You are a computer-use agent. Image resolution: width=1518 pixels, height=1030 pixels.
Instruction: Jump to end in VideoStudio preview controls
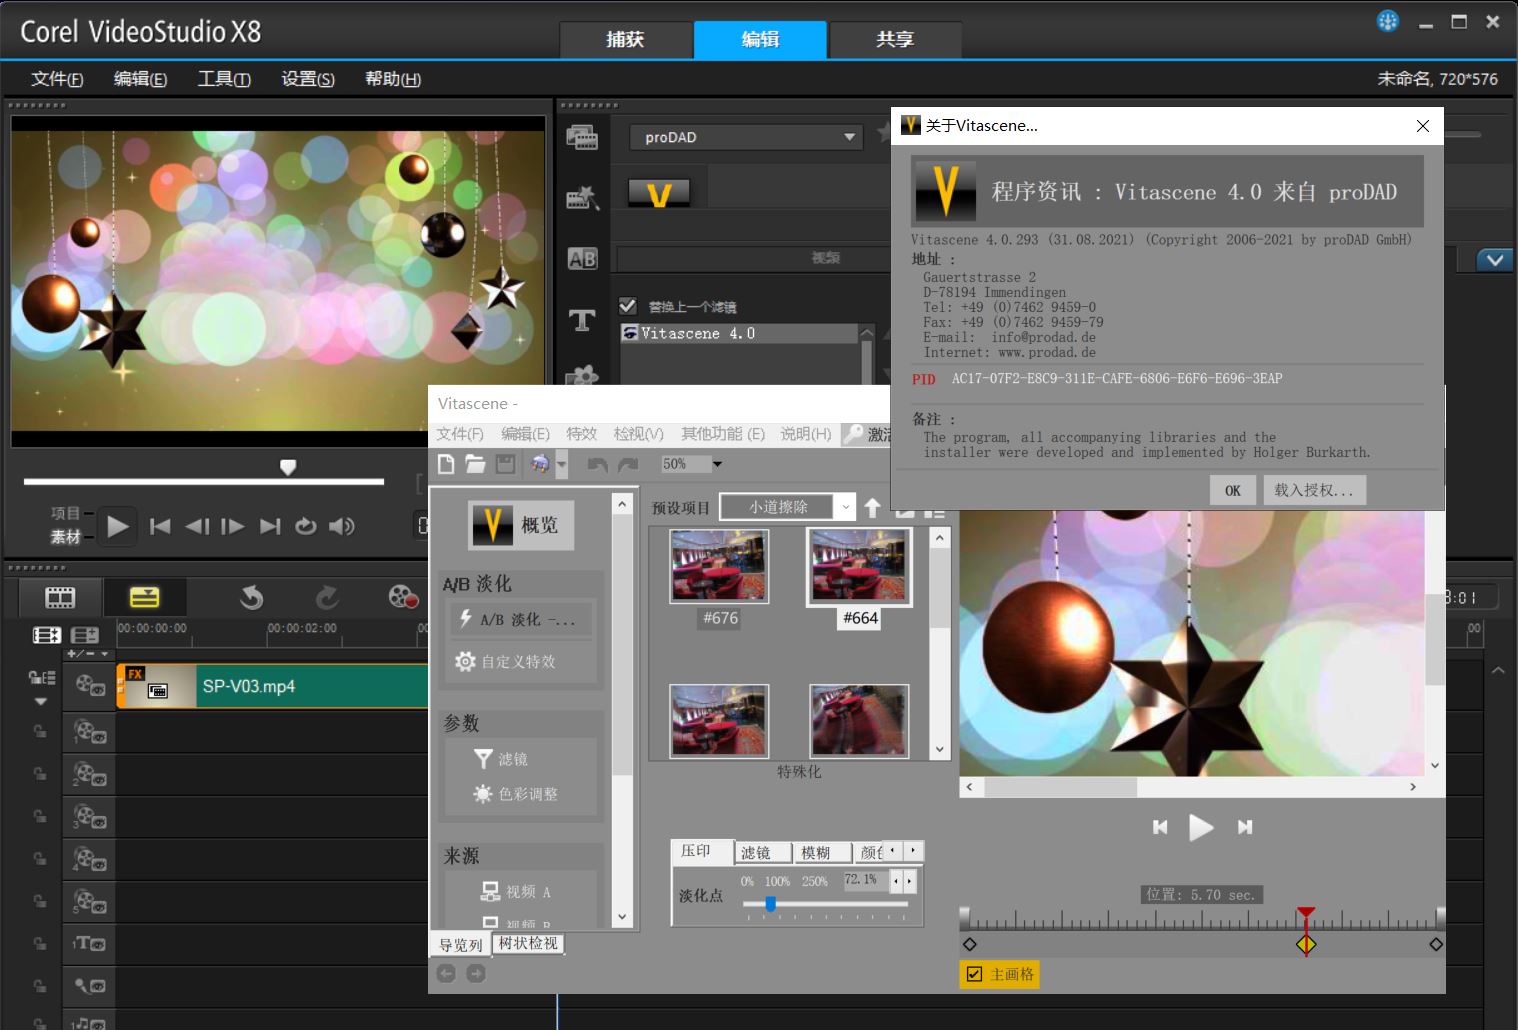[270, 526]
